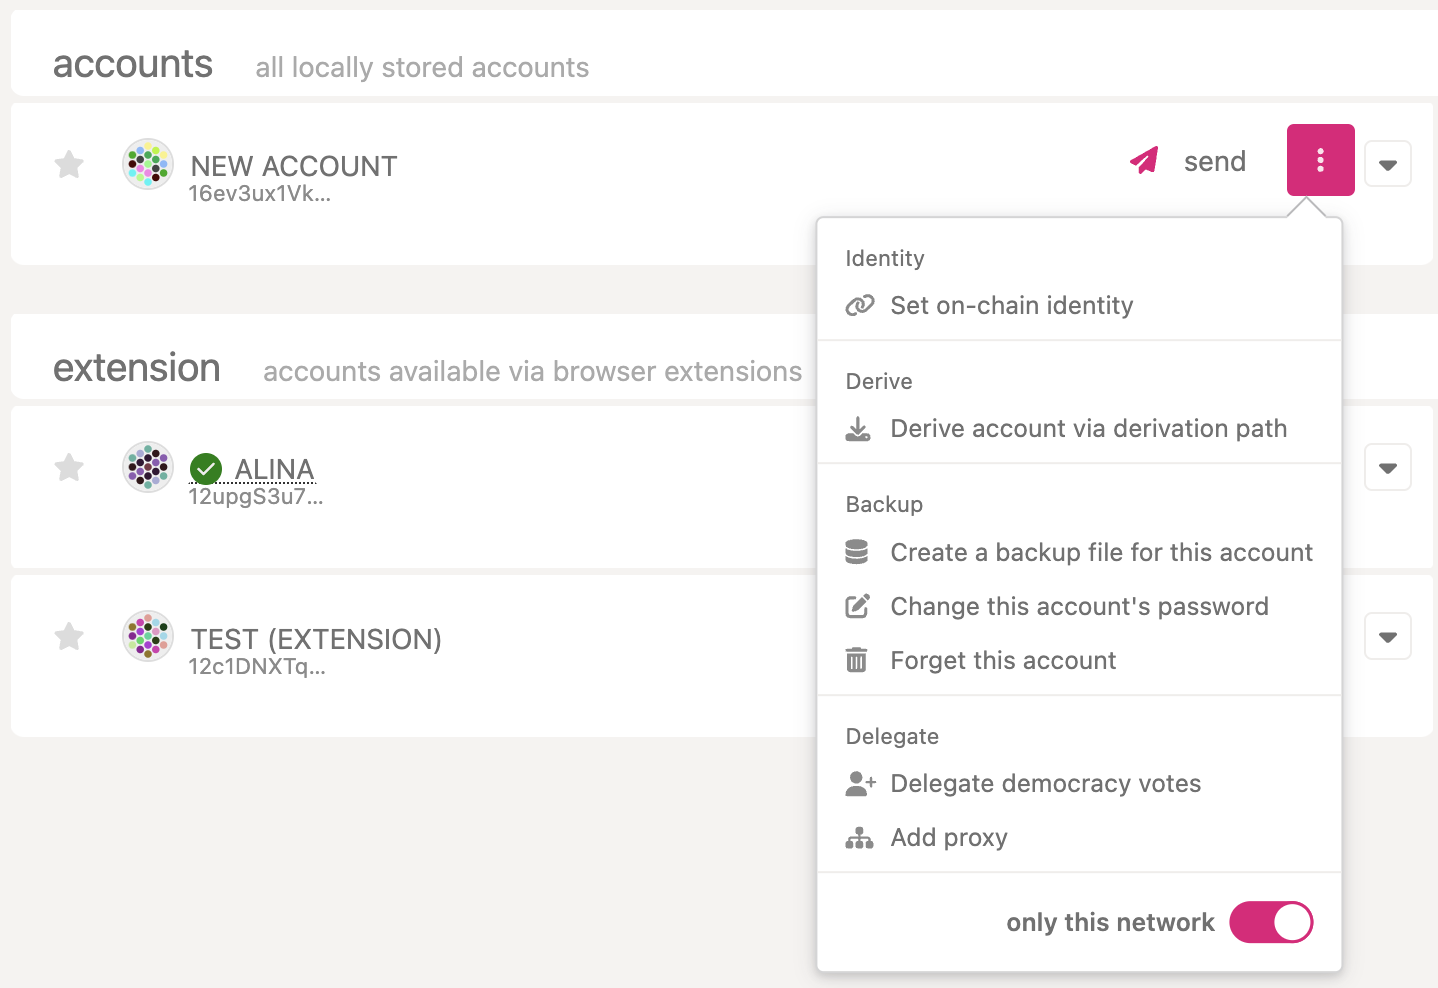Viewport: 1438px width, 988px height.
Task: Star the ALINA account as favorite
Action: tap(69, 467)
